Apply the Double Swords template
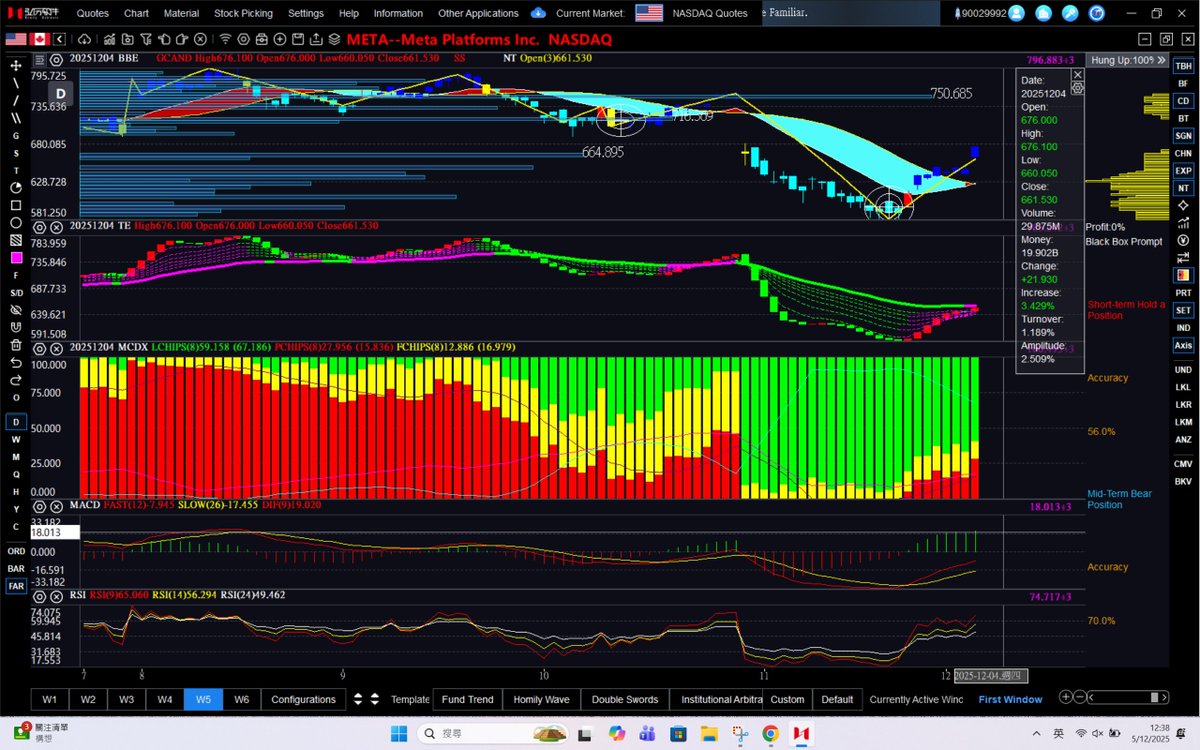Screen dimensions: 1200x750 click(x=625, y=699)
